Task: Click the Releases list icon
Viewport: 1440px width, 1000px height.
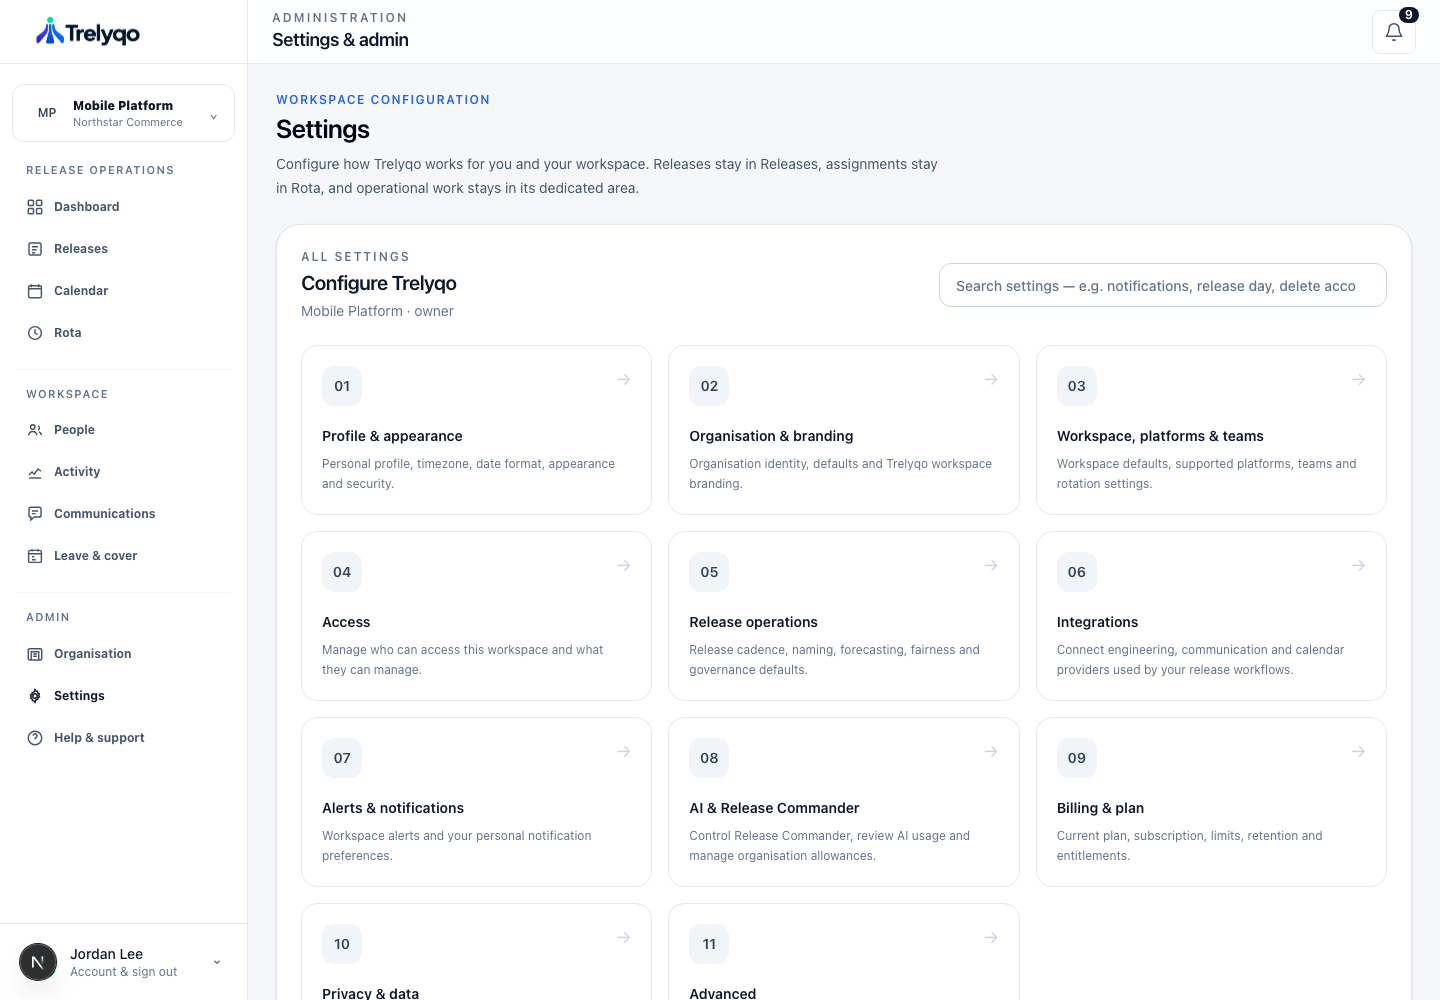Action: coord(35,249)
